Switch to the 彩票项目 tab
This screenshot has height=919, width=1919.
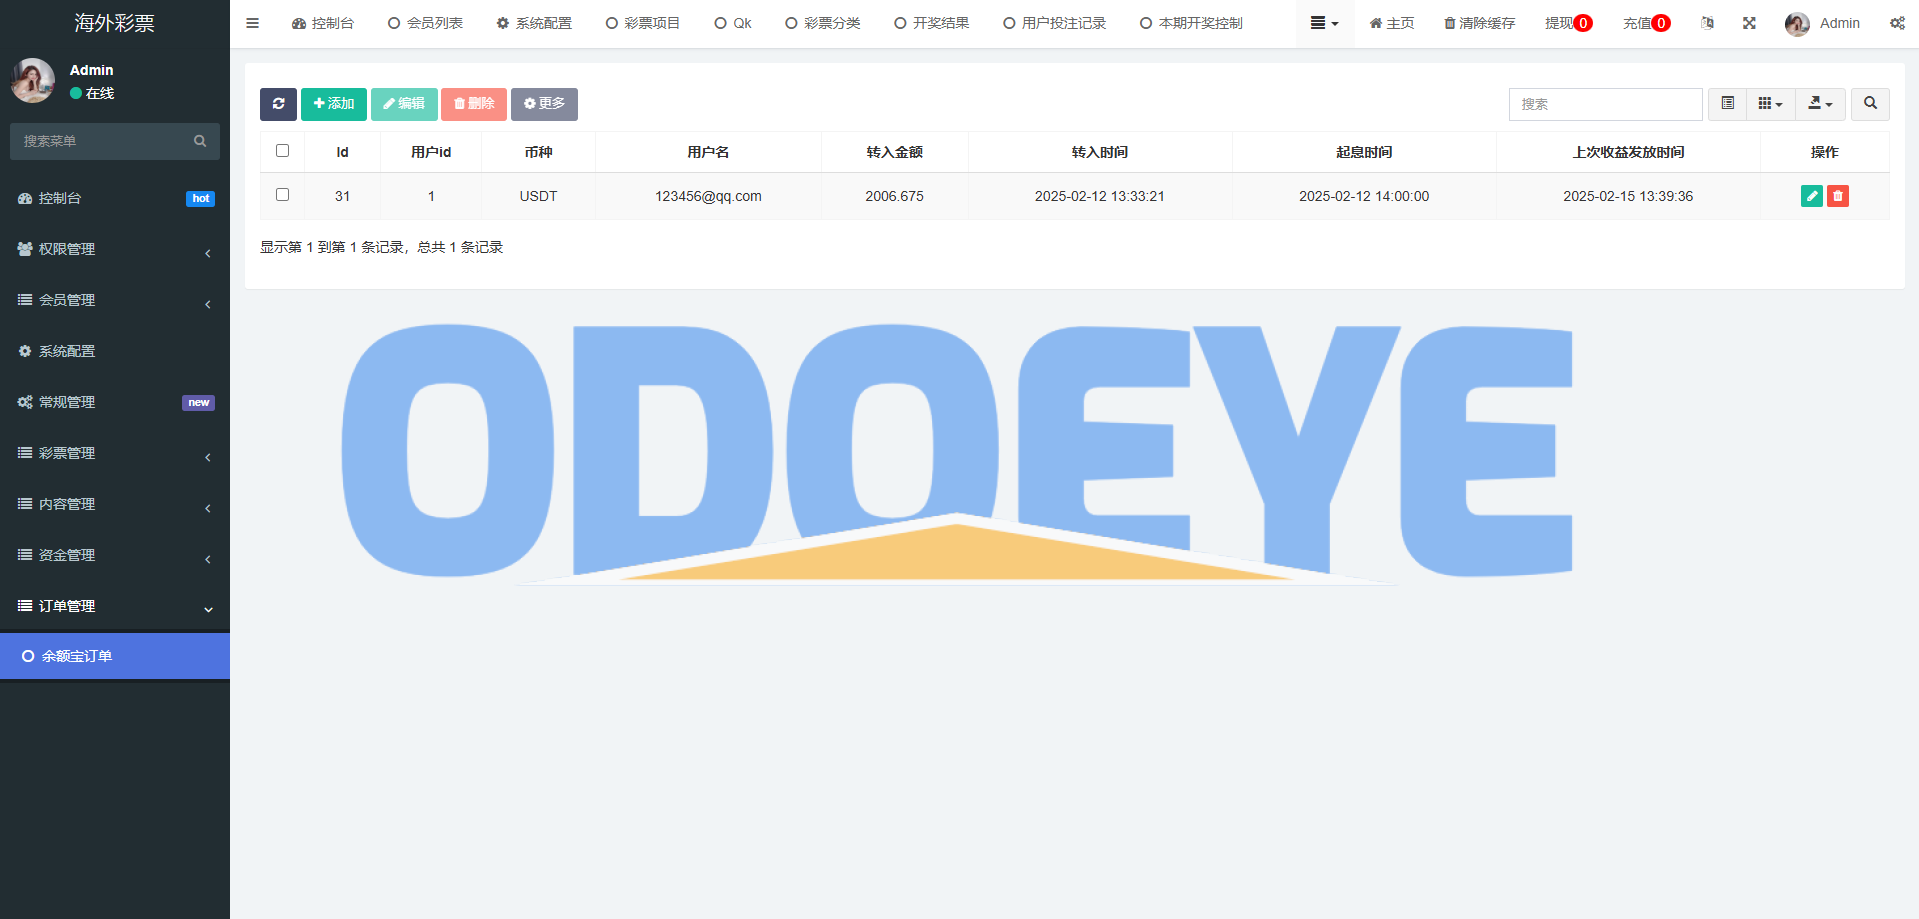[643, 23]
